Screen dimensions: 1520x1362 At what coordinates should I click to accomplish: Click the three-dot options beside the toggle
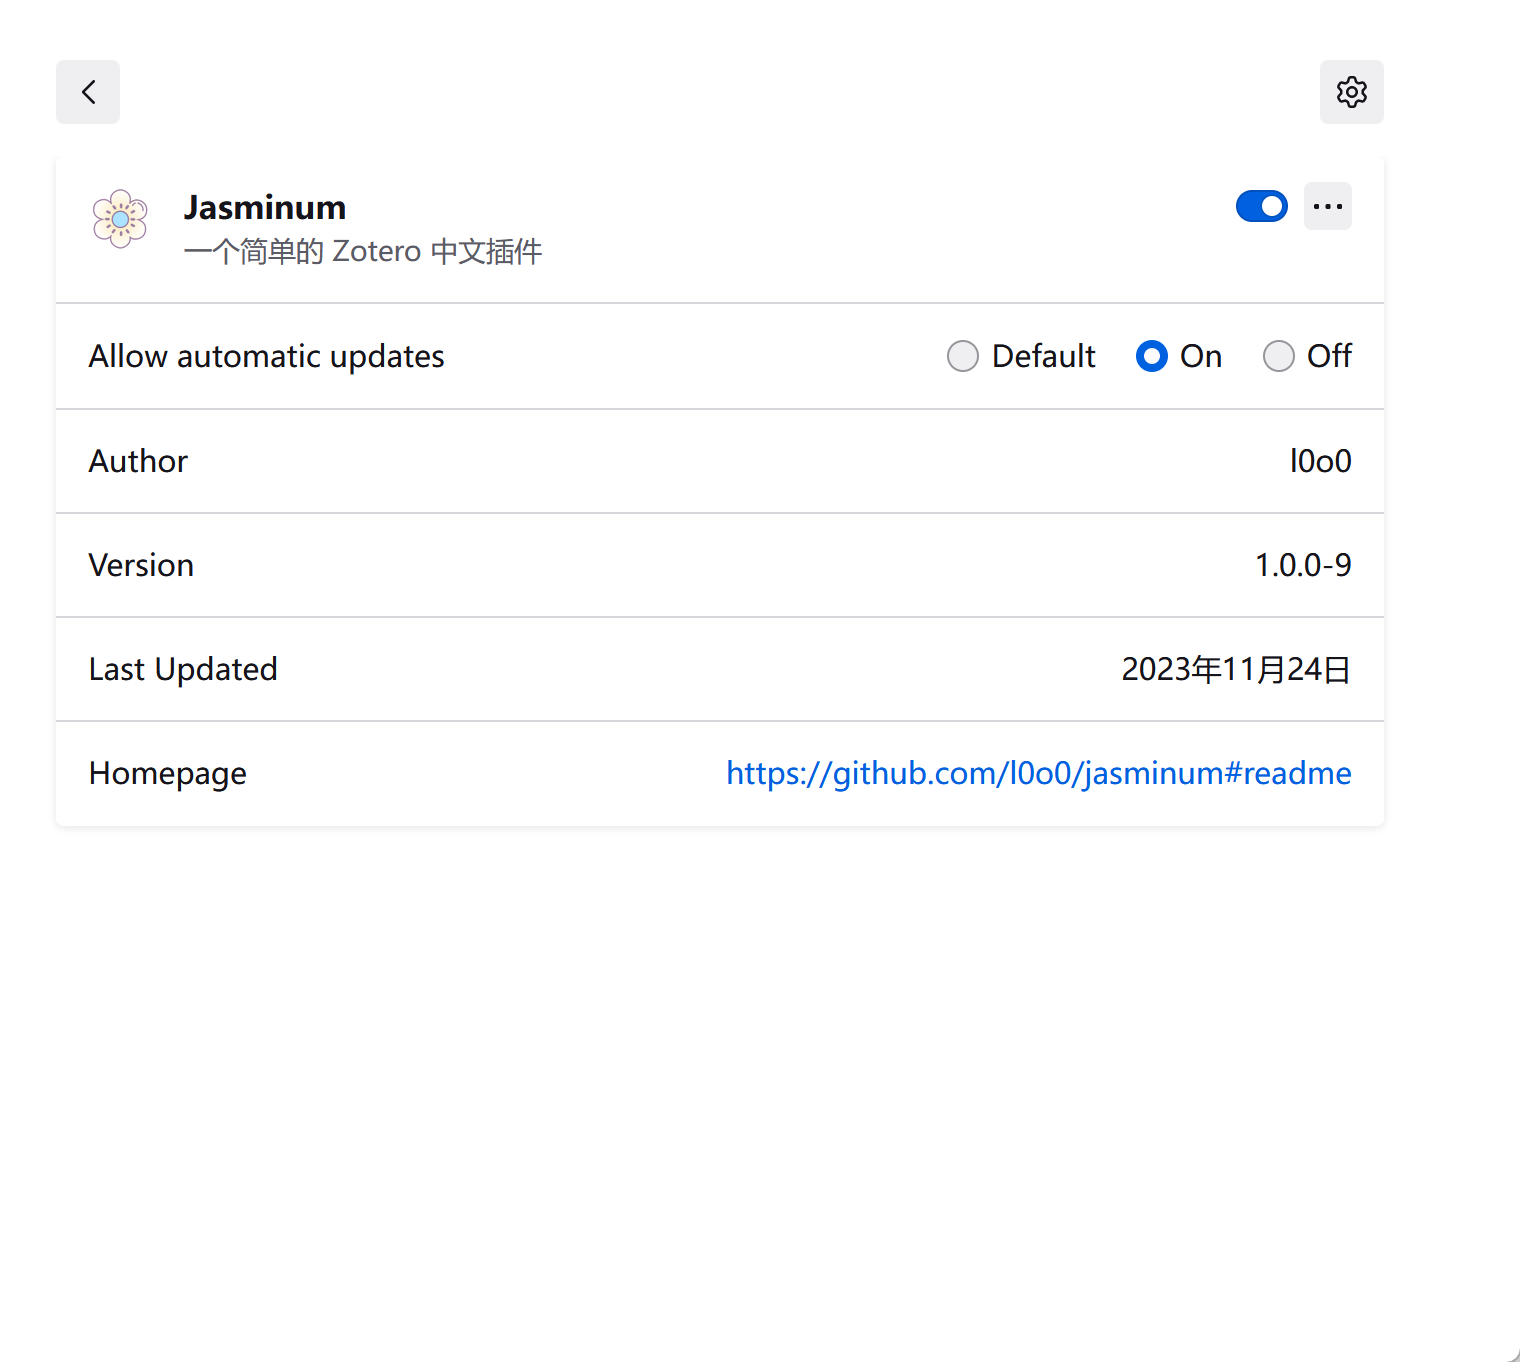click(1327, 206)
